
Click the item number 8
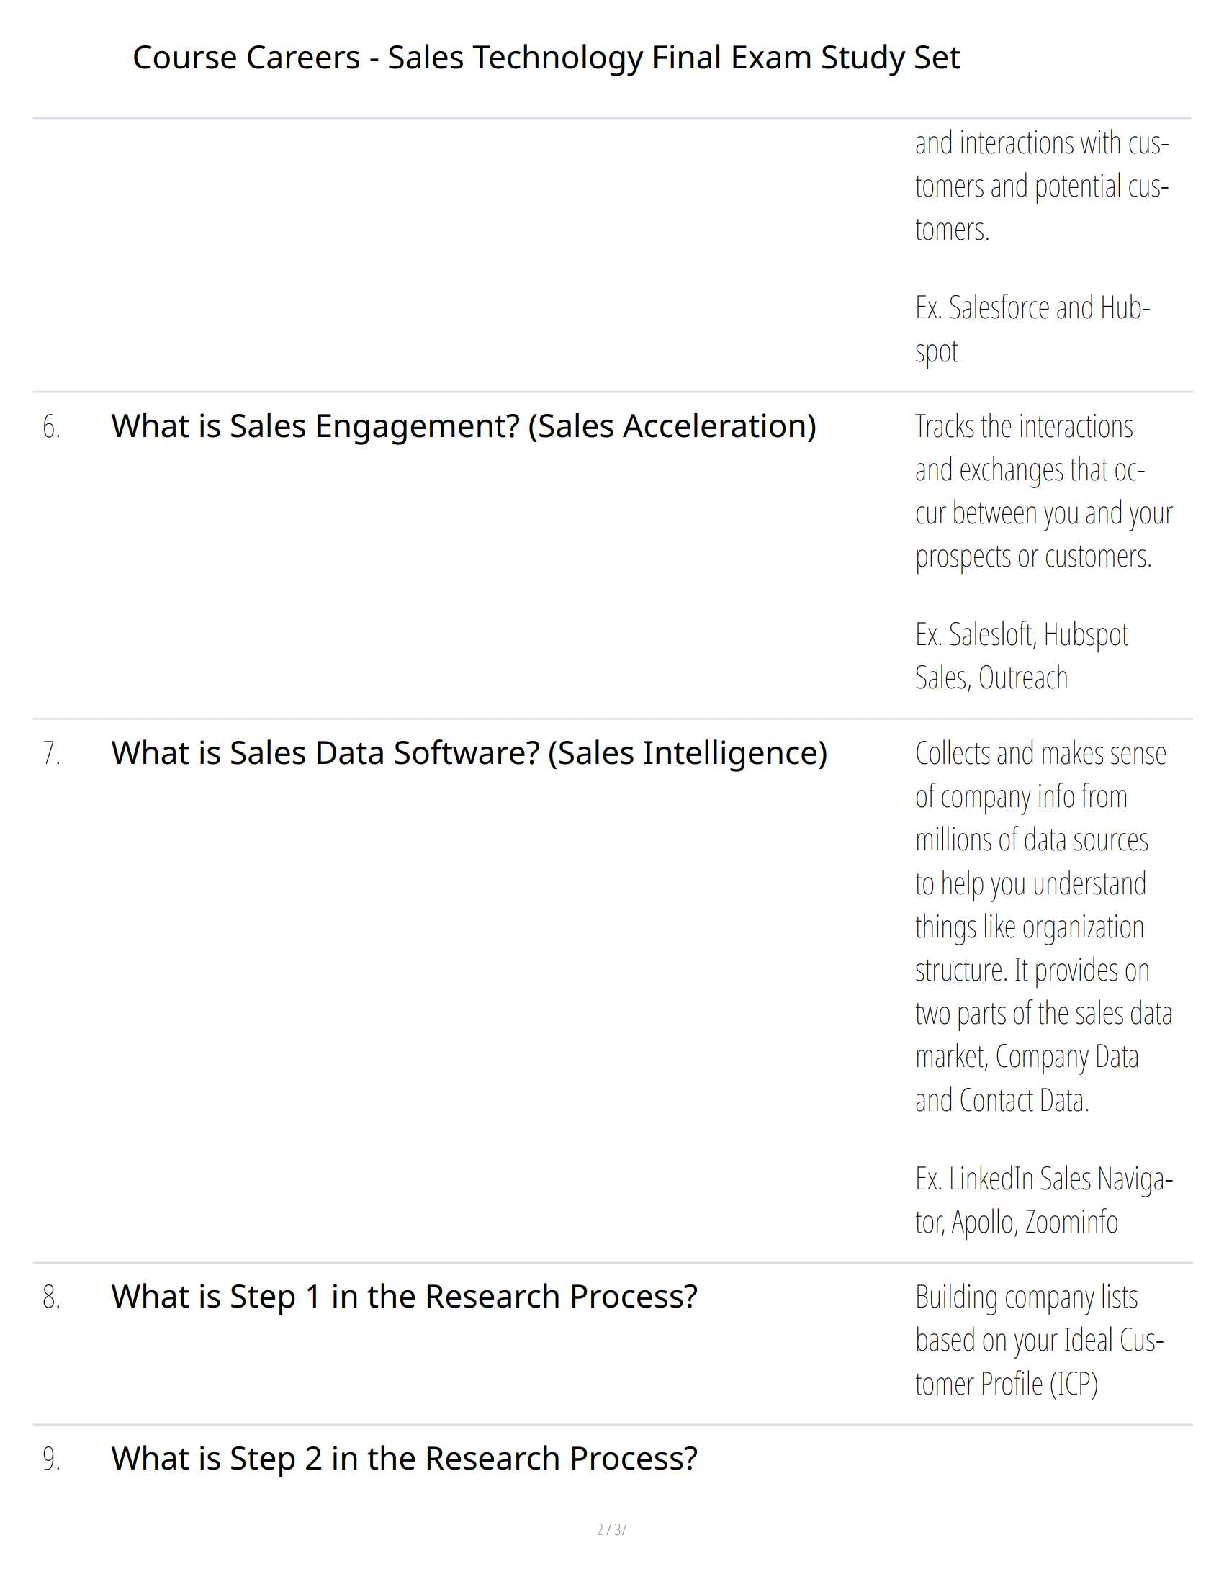(x=51, y=1298)
